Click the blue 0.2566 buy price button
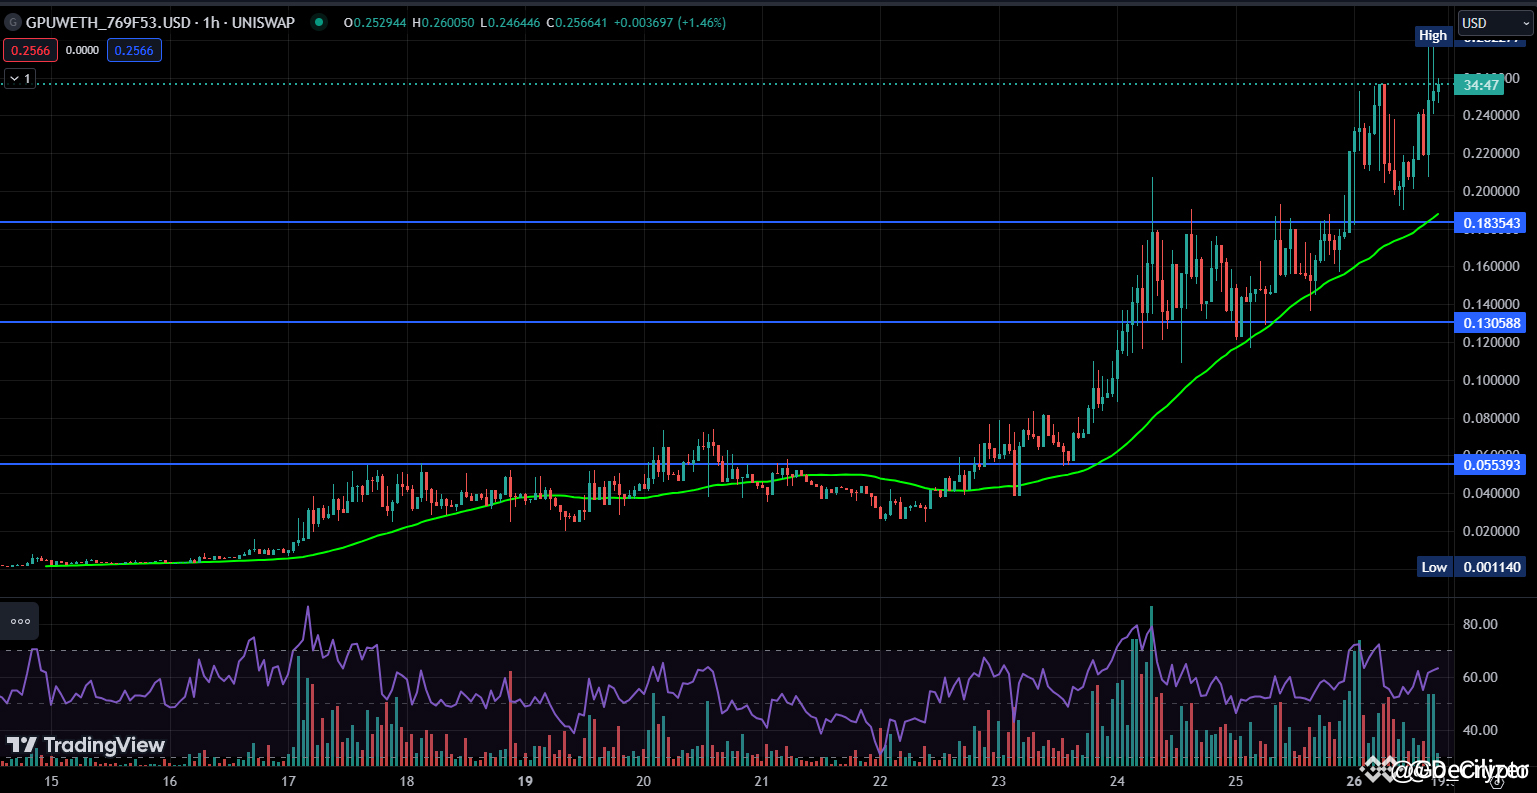Screen dimensions: 1537x793 tap(134, 50)
